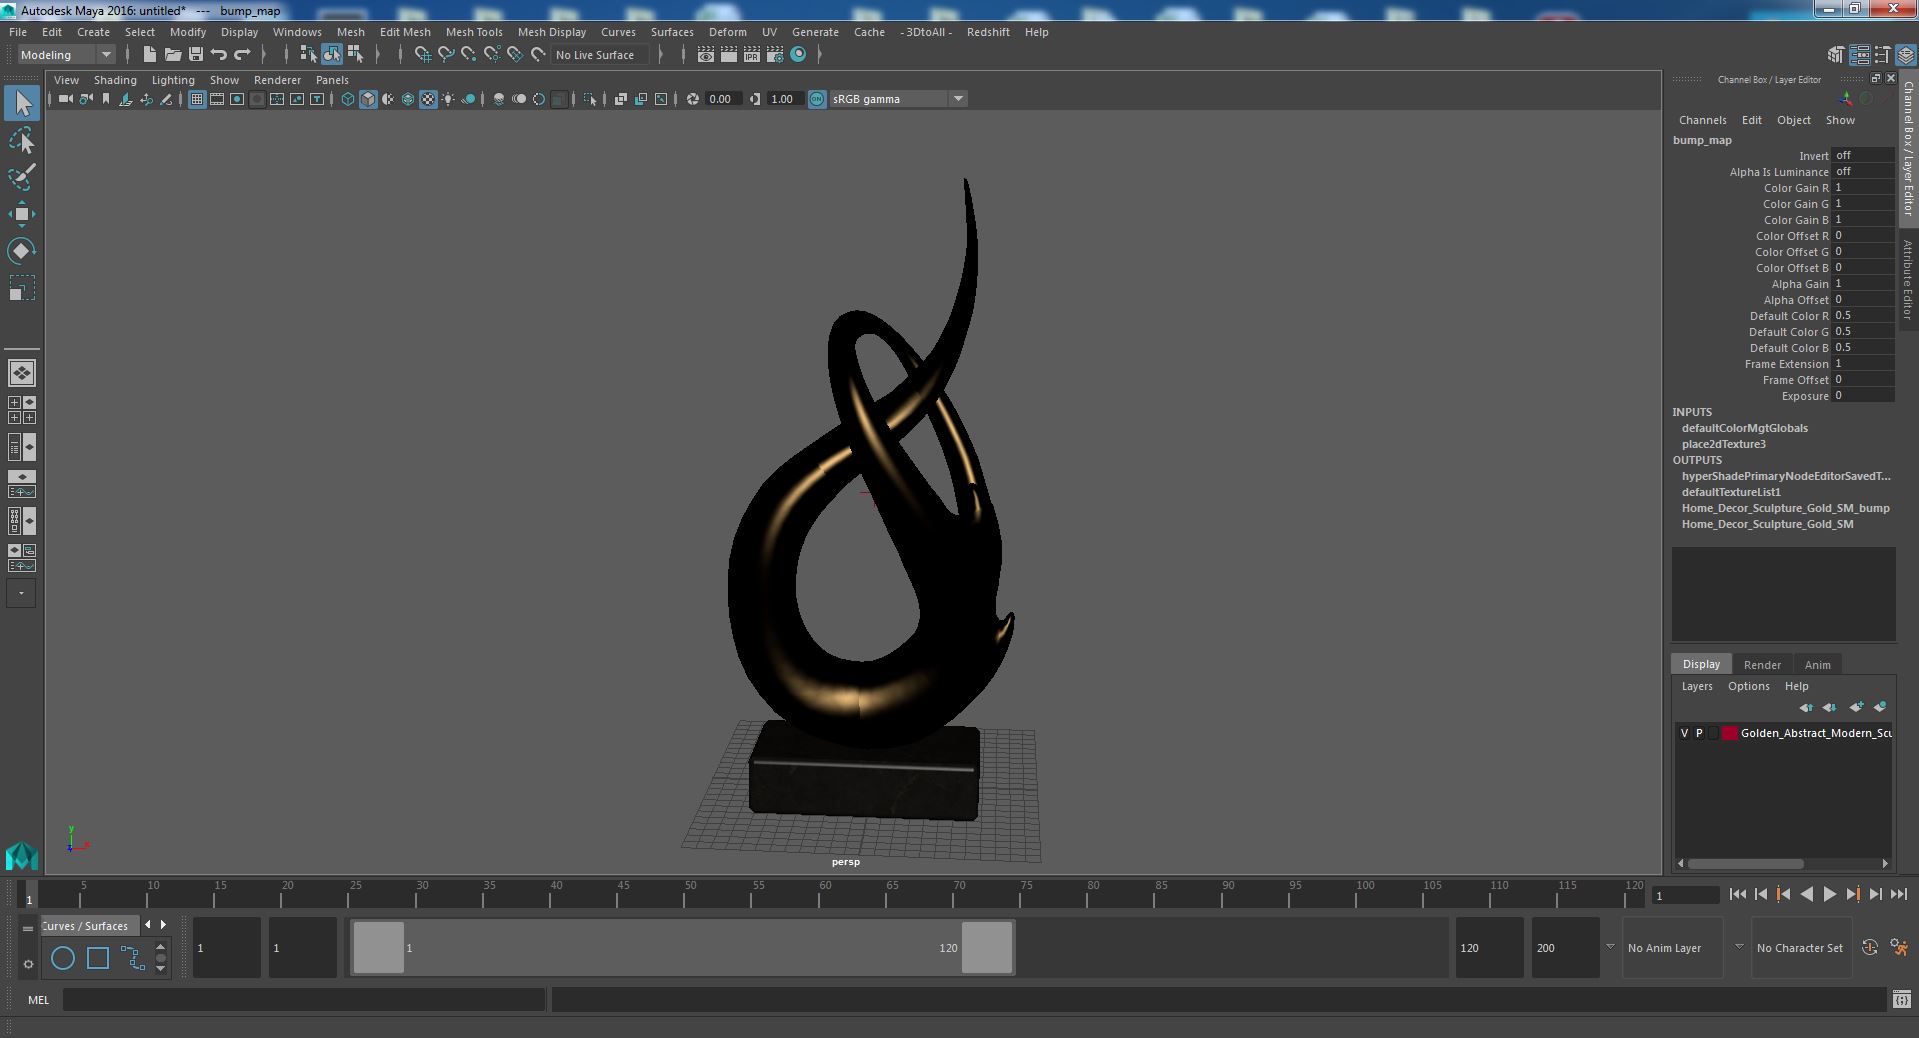Switch to the Anim layers tab
Screen dimensions: 1919x1038
click(x=1817, y=665)
